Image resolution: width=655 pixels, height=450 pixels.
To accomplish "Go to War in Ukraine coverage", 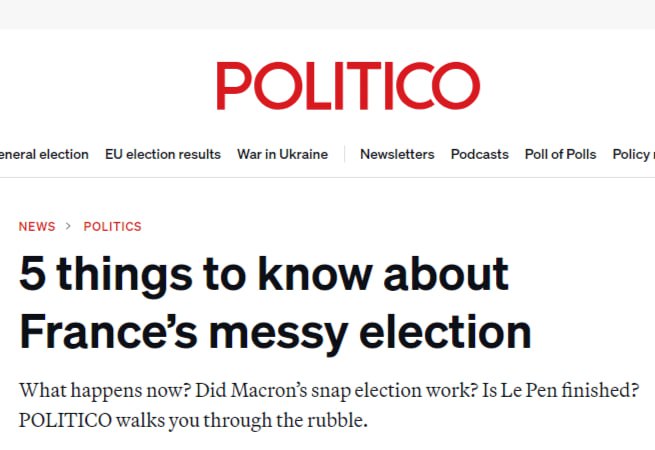I will tap(282, 154).
